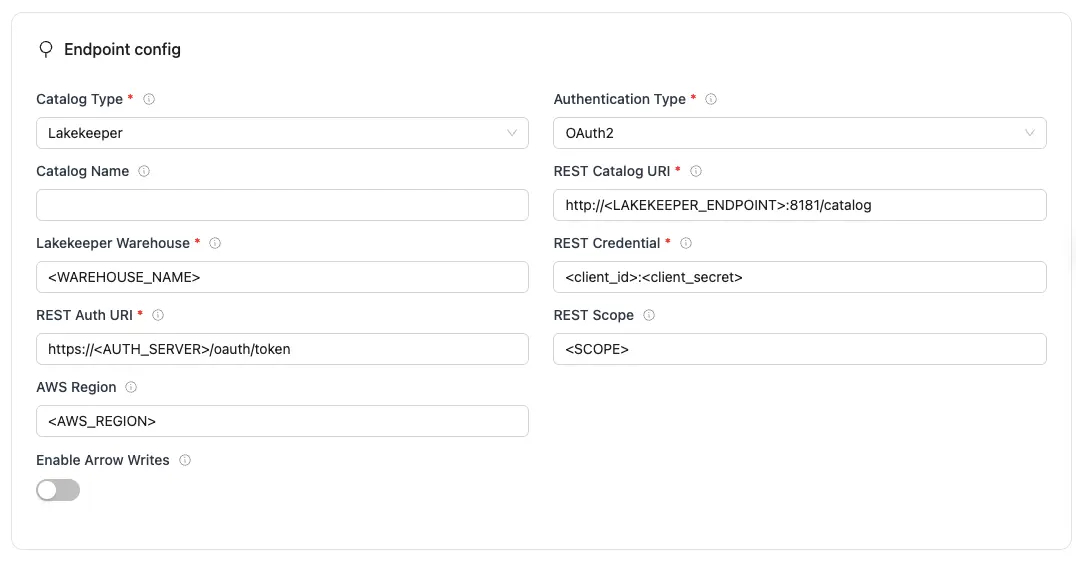Click the info icon next to Catalog Name
The image size is (1076, 565).
click(144, 171)
